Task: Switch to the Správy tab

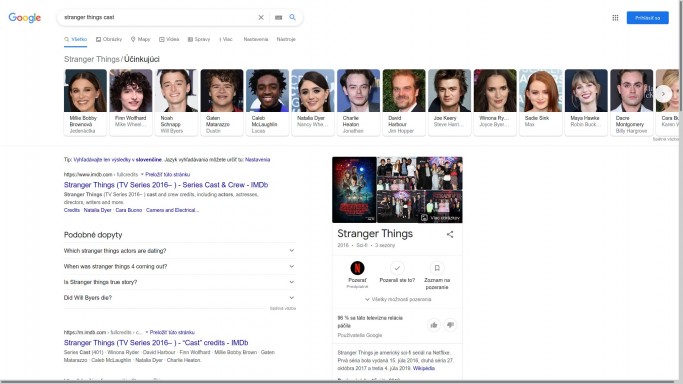Action: pyautogui.click(x=199, y=39)
